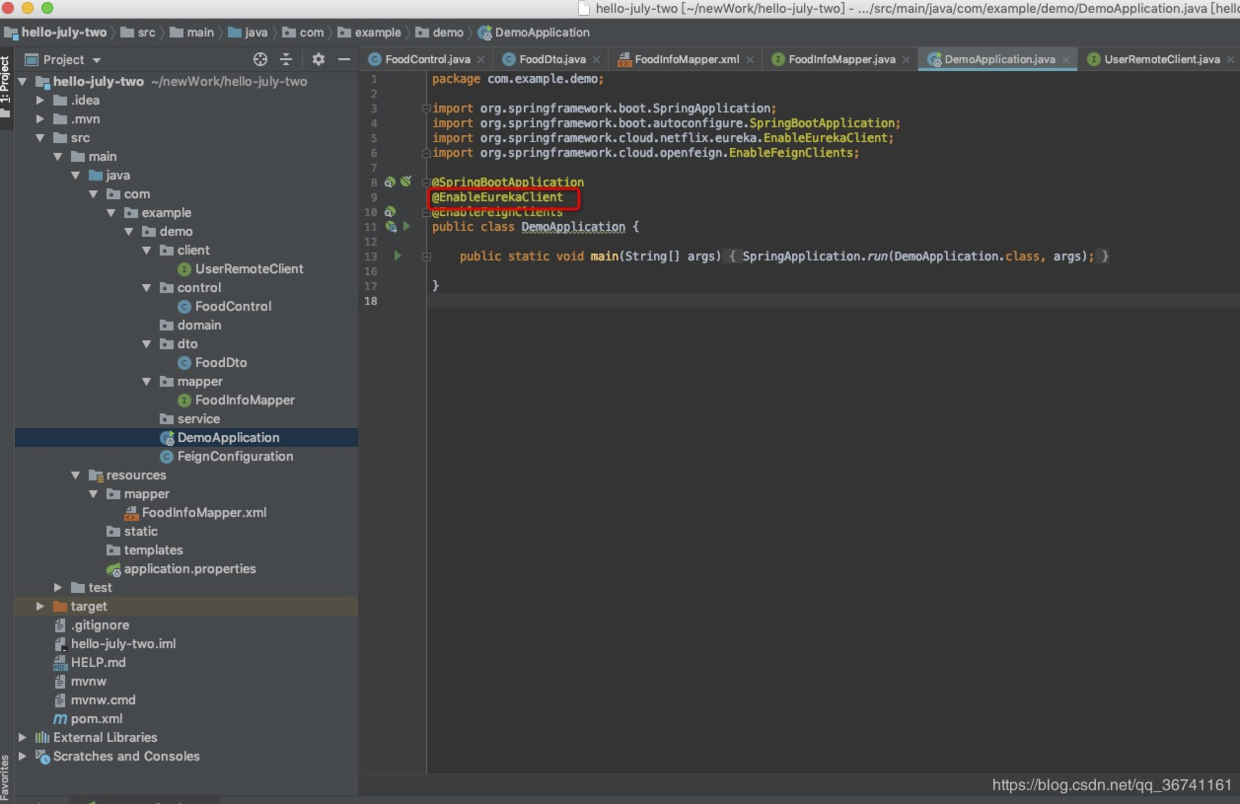Image resolution: width=1240 pixels, height=804 pixels.
Task: Select FoodControl class in project tree
Action: click(x=233, y=306)
